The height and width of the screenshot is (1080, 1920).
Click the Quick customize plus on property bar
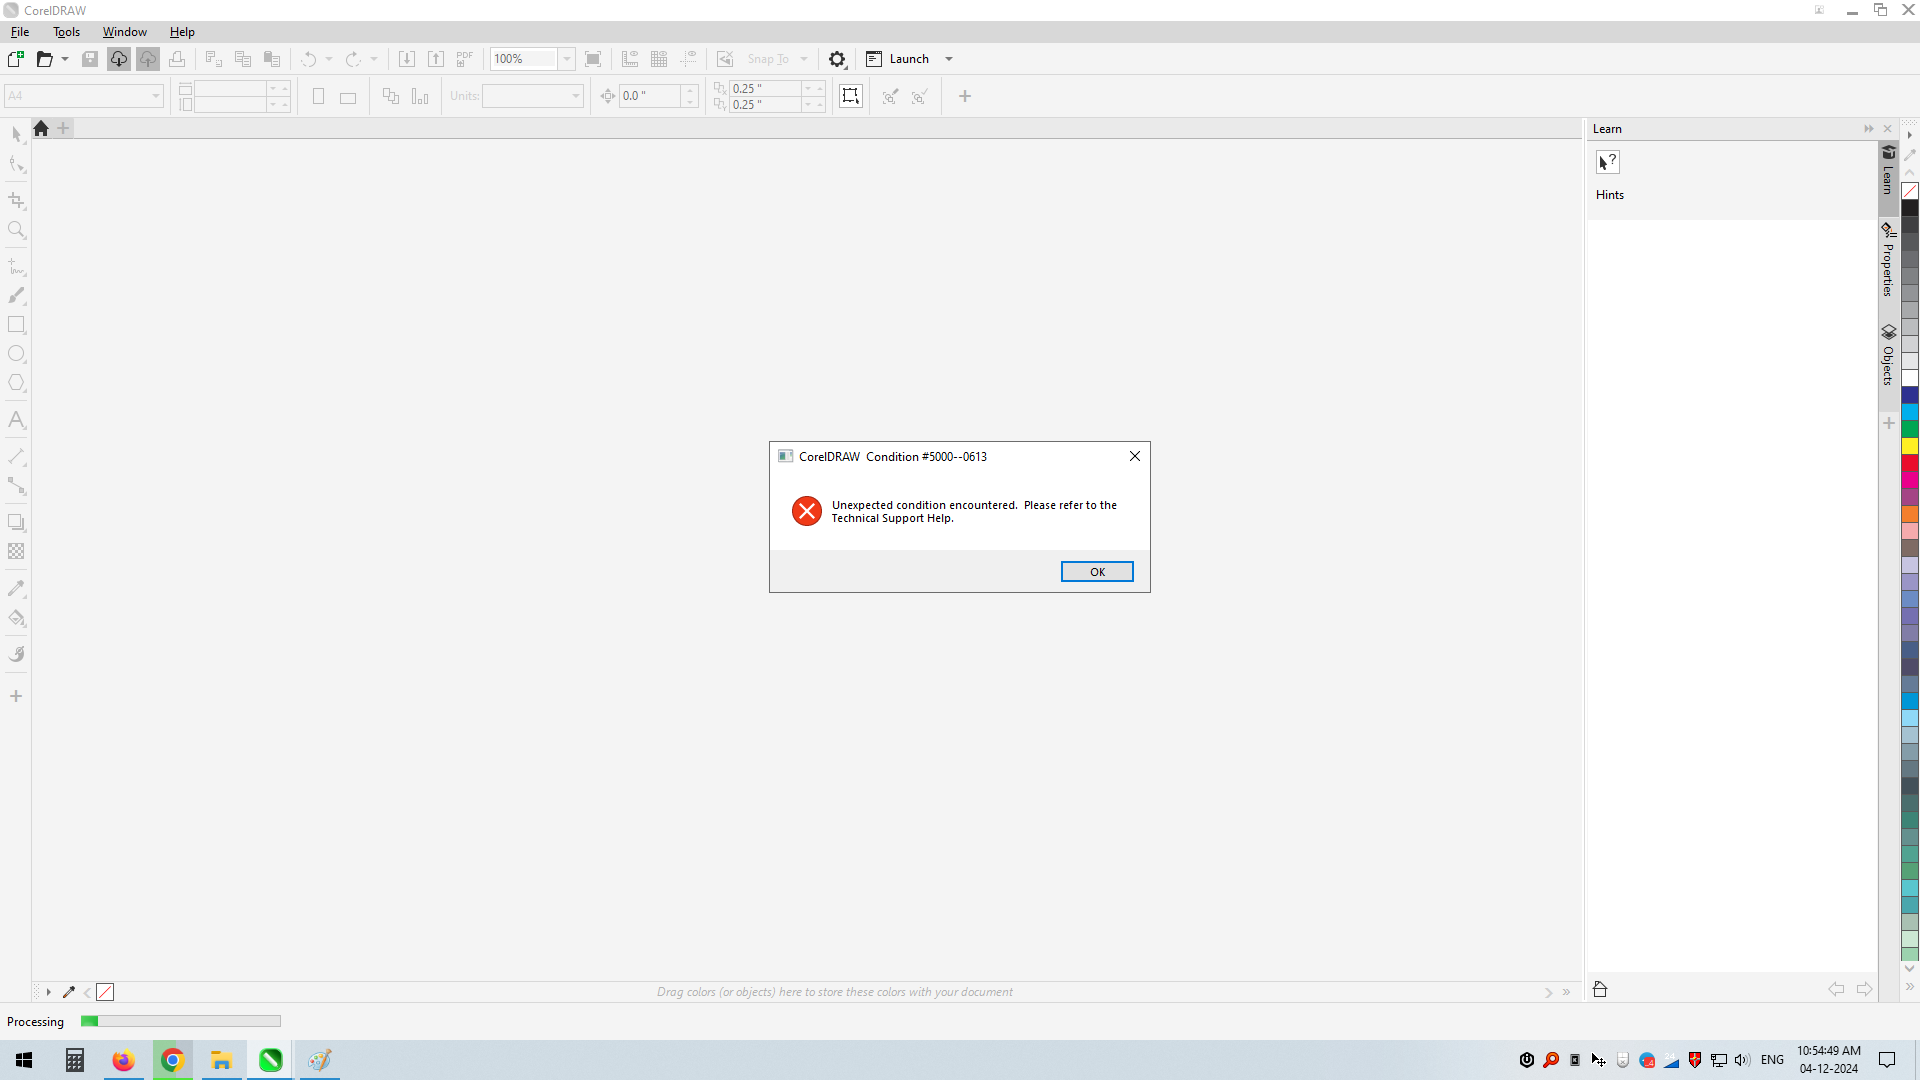pyautogui.click(x=965, y=96)
